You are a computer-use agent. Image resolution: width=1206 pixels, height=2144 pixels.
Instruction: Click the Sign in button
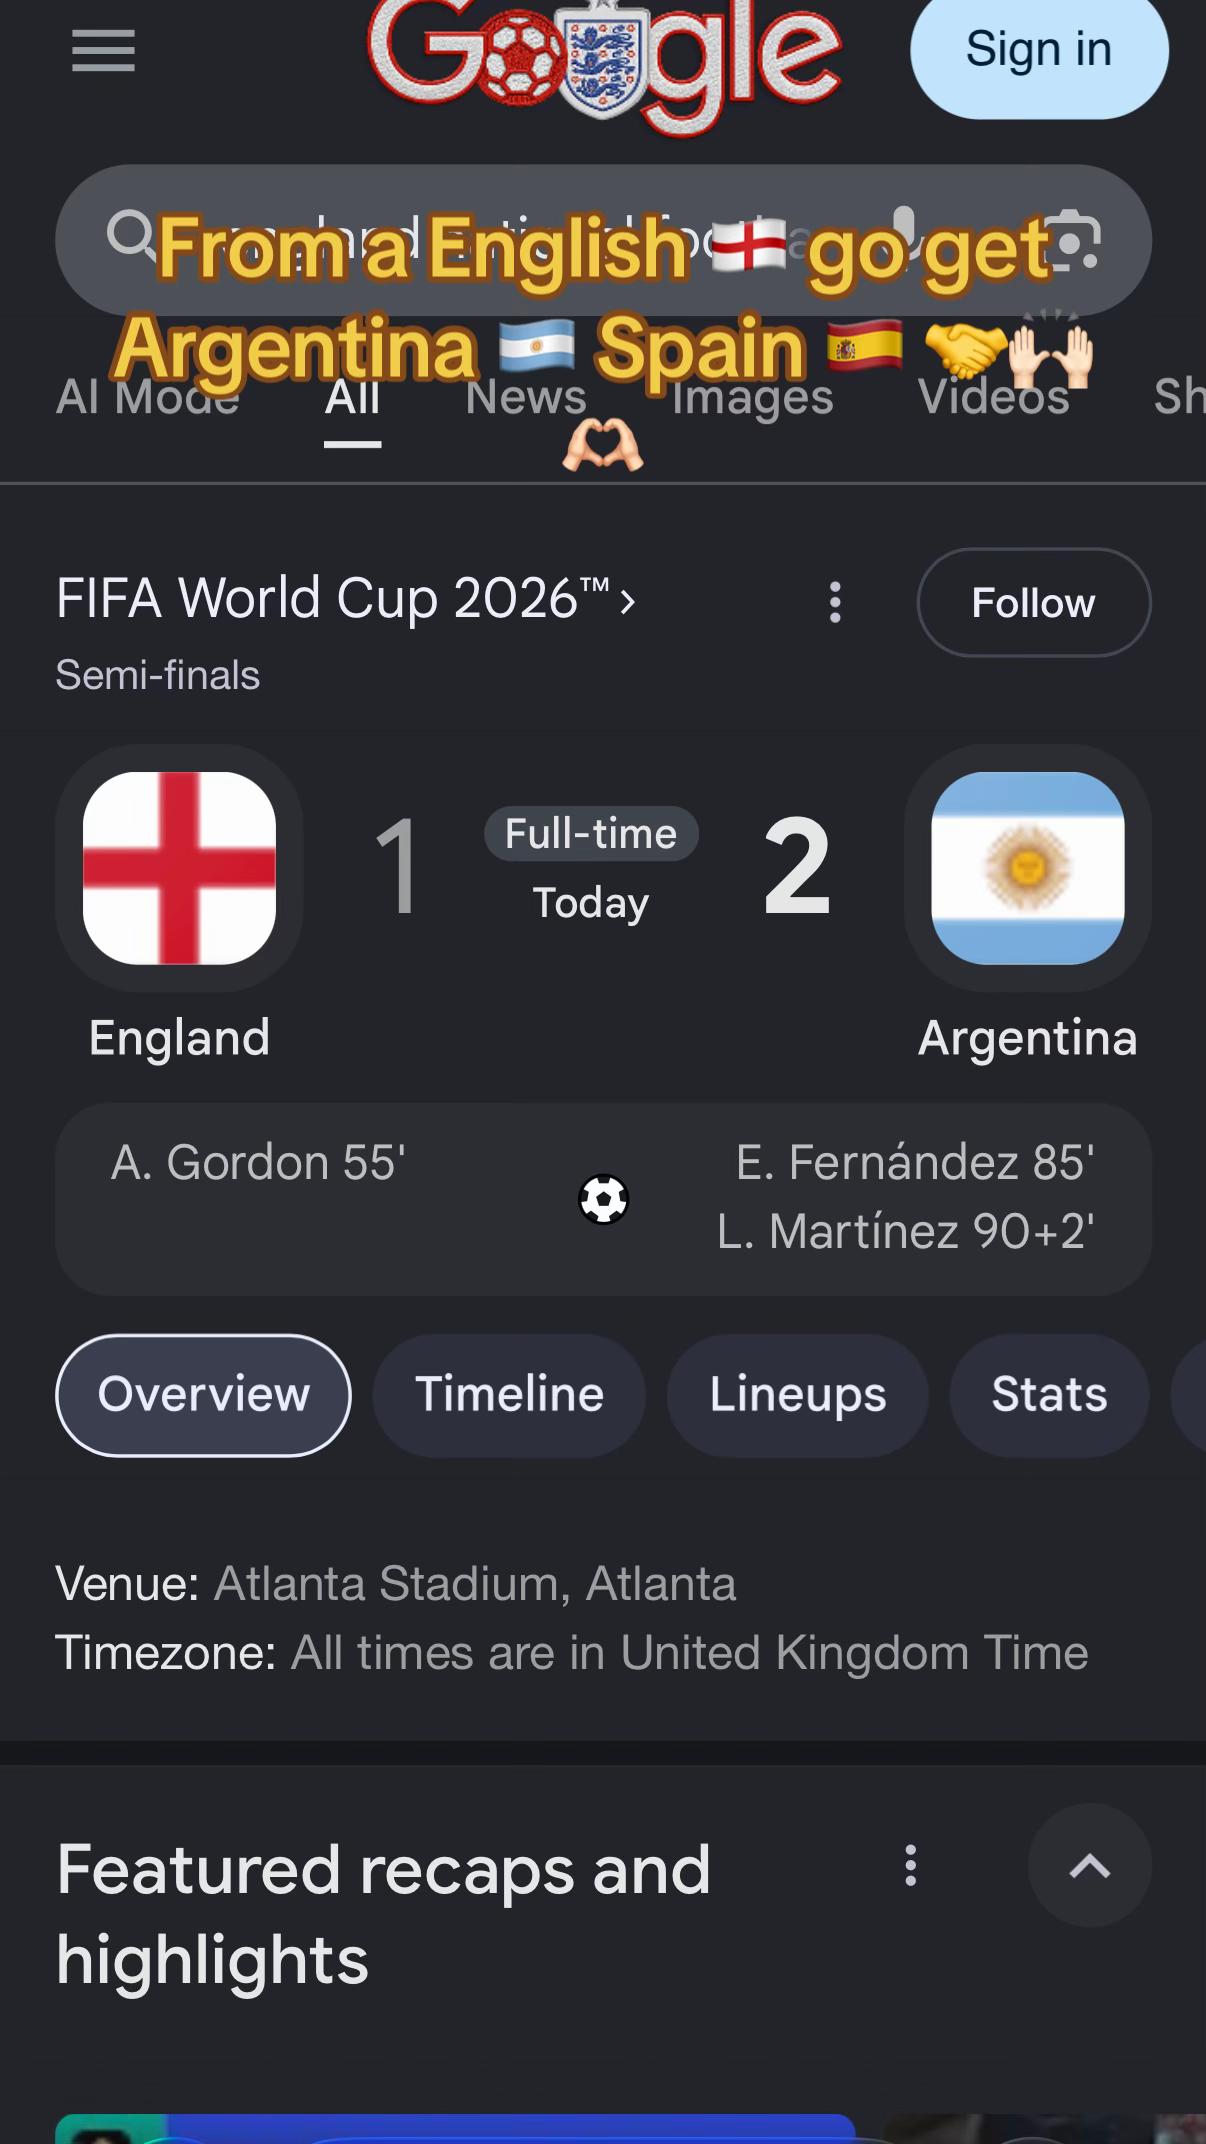click(x=1039, y=51)
